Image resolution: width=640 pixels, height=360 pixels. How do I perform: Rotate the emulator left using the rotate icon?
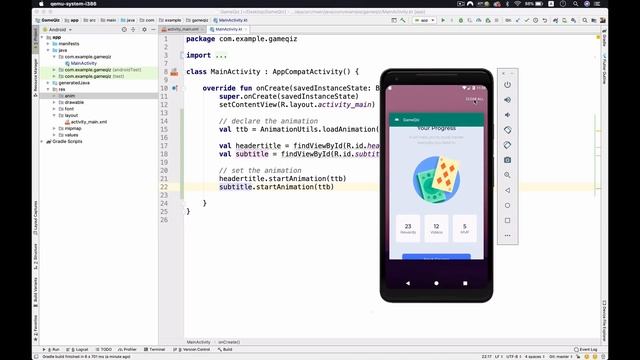point(507,130)
